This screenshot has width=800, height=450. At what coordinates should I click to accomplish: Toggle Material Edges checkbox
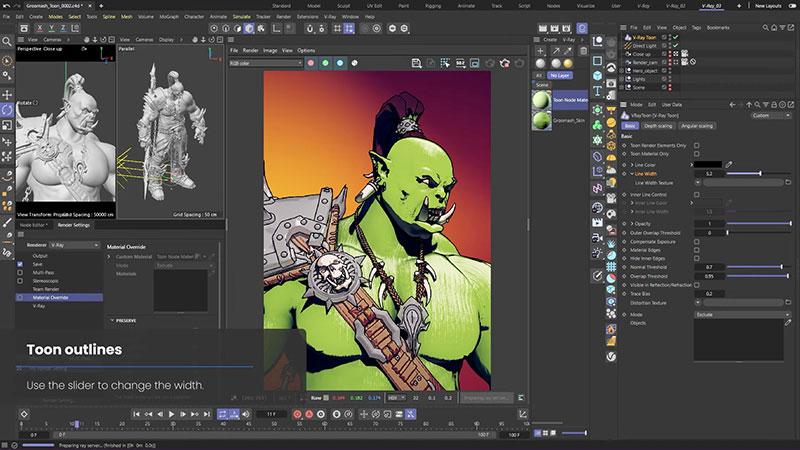[x=696, y=250]
